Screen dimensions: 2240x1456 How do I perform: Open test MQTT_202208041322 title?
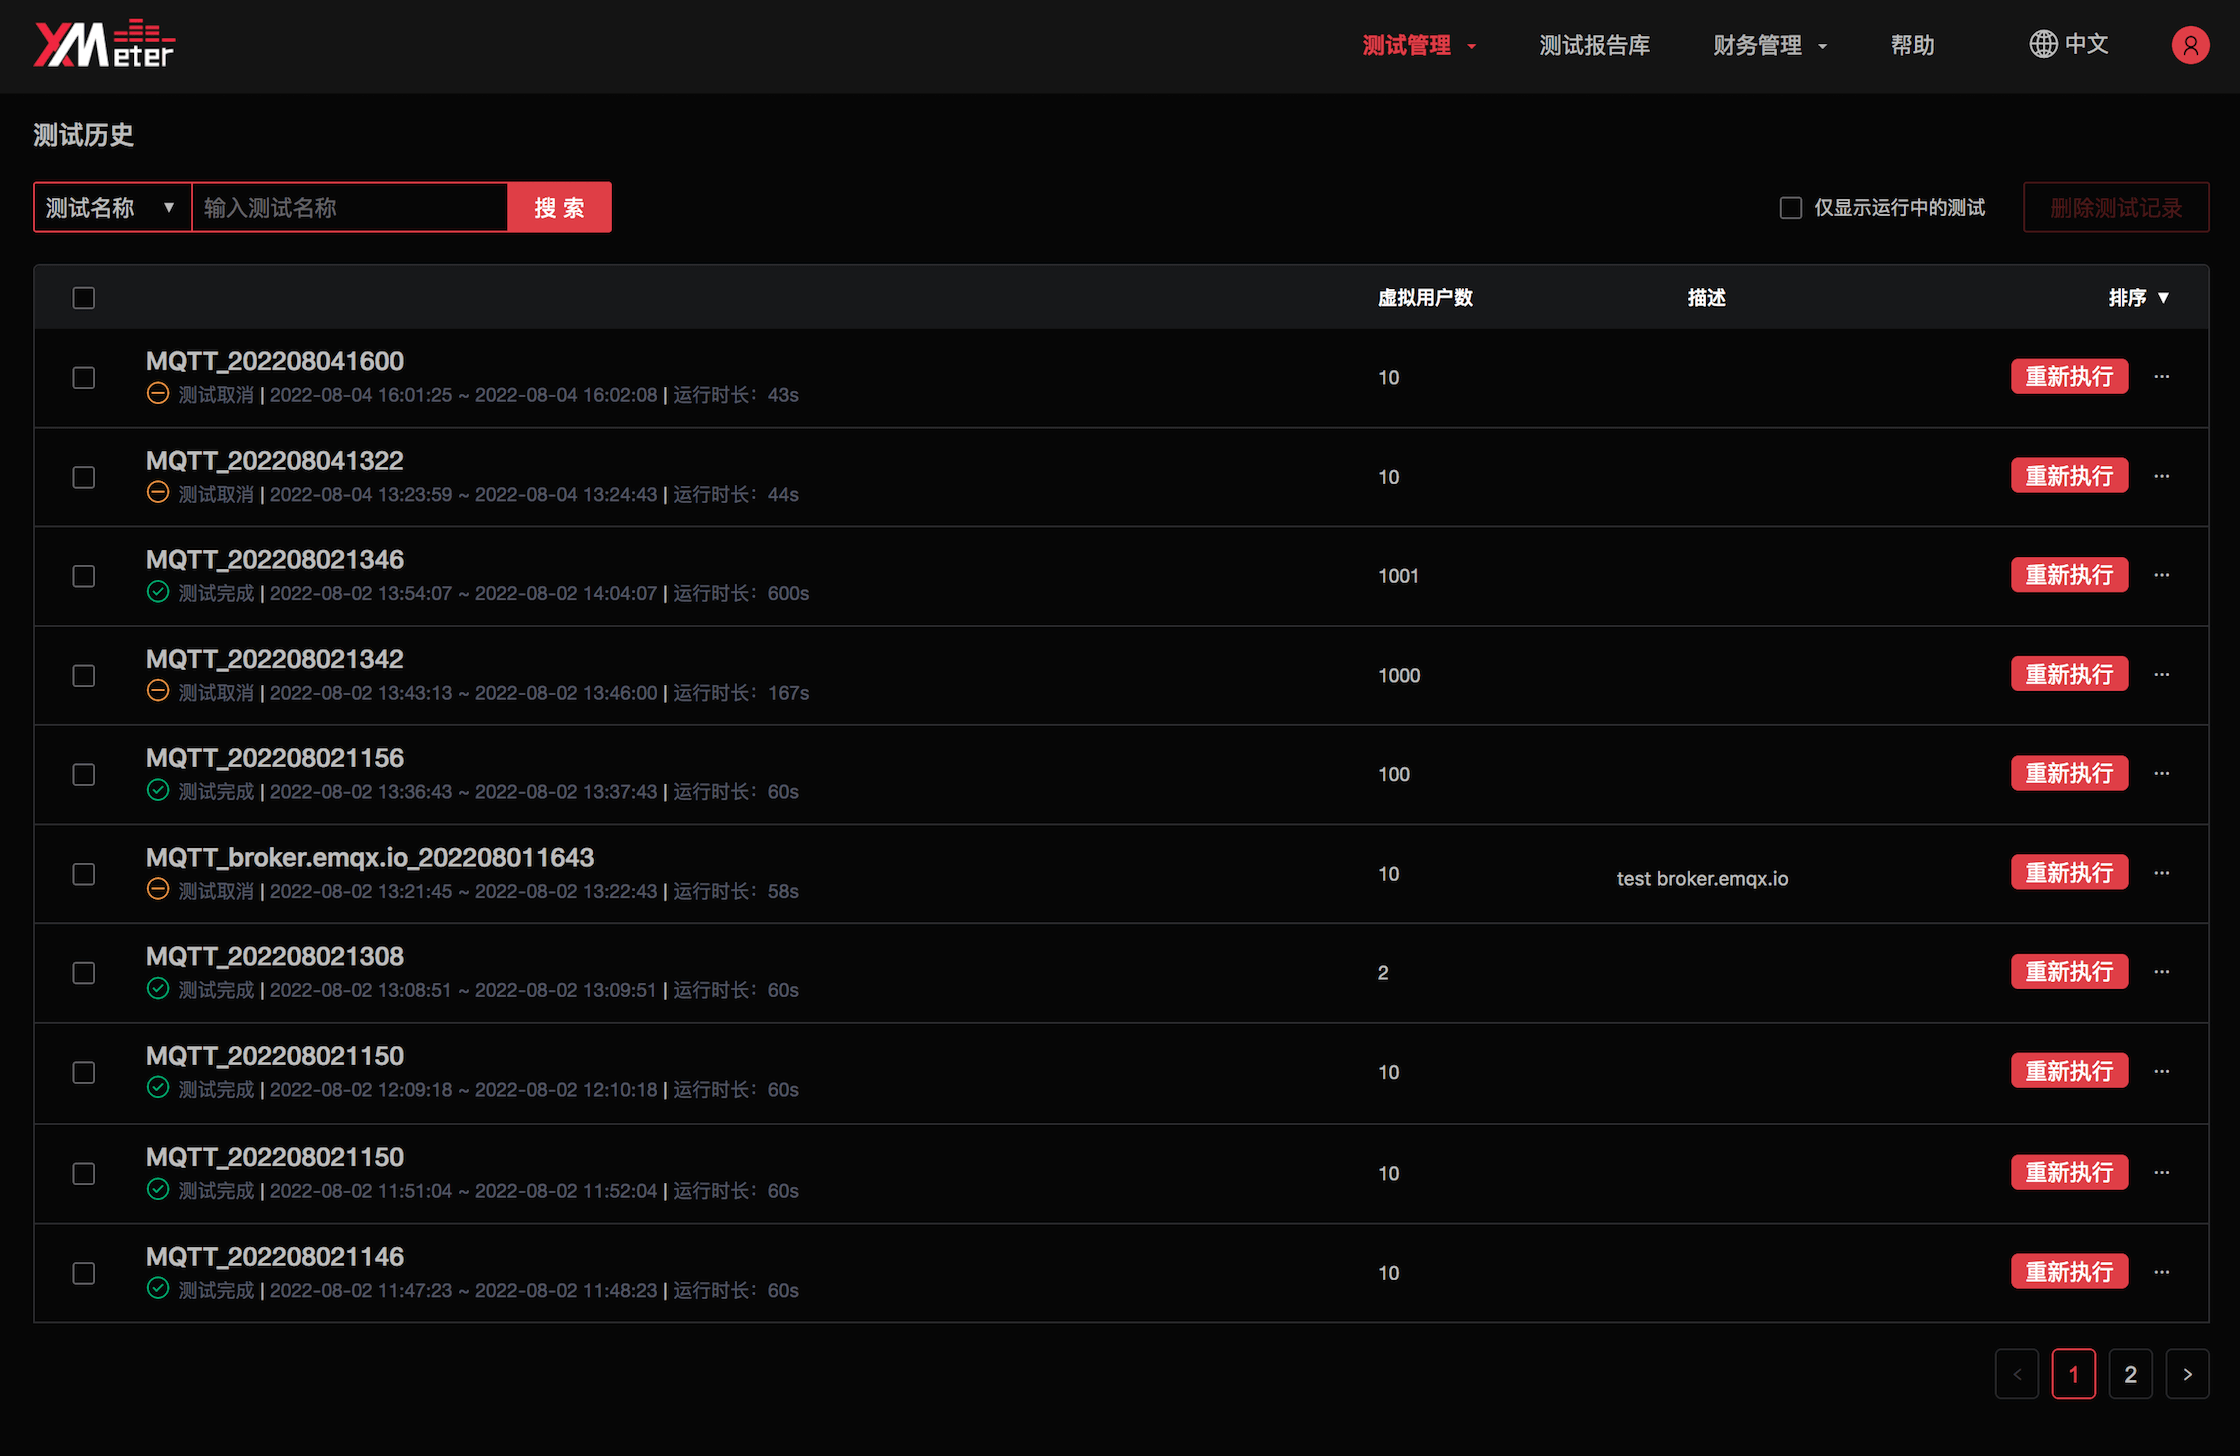click(275, 461)
